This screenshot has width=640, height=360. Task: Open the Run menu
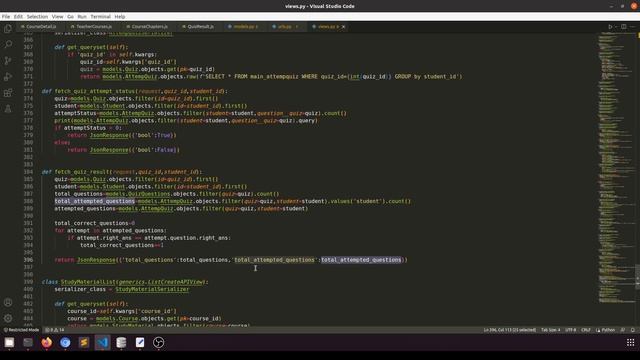tap(82, 17)
